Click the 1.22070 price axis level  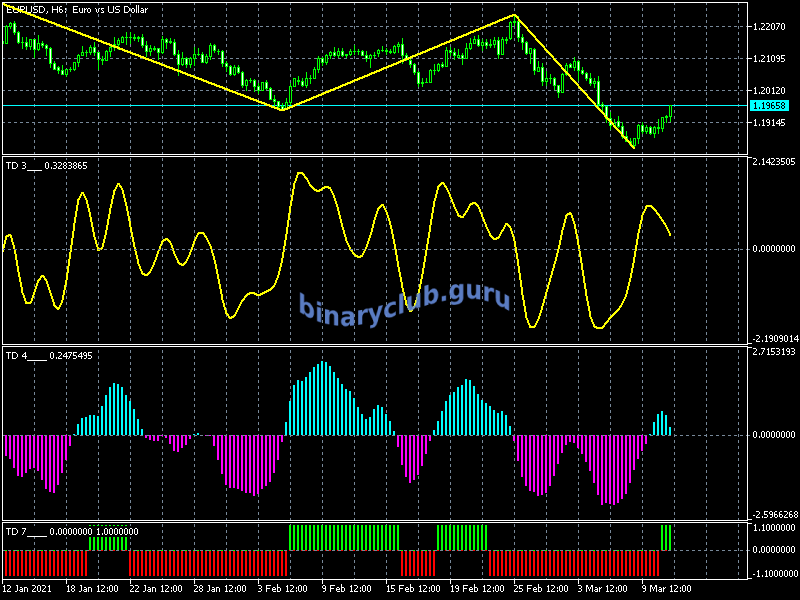tap(772, 26)
